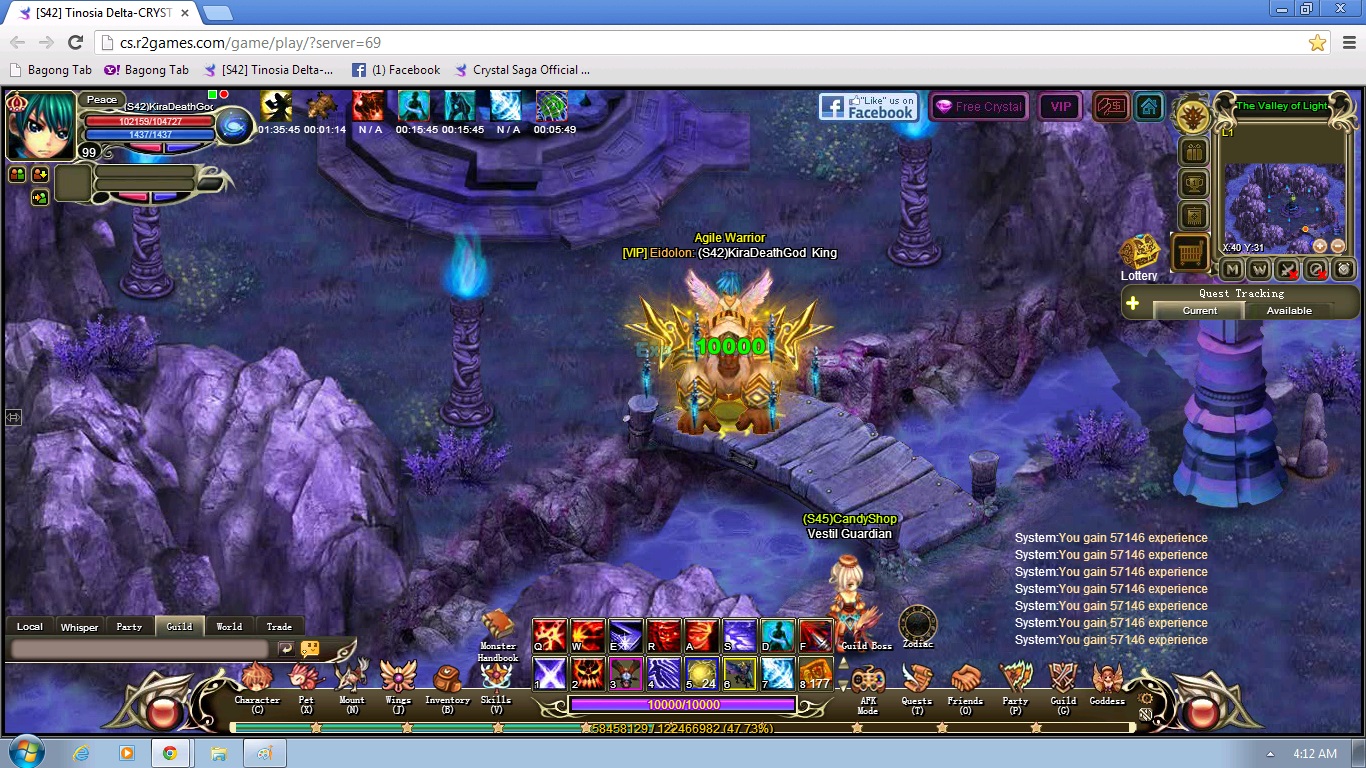
Task: Click the Free Crystal button
Action: (x=978, y=107)
